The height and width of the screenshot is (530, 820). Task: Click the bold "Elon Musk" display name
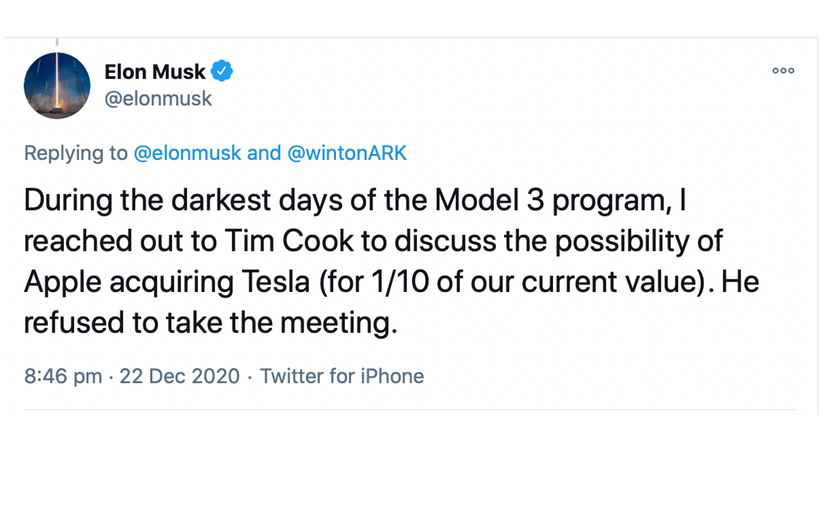pos(155,71)
